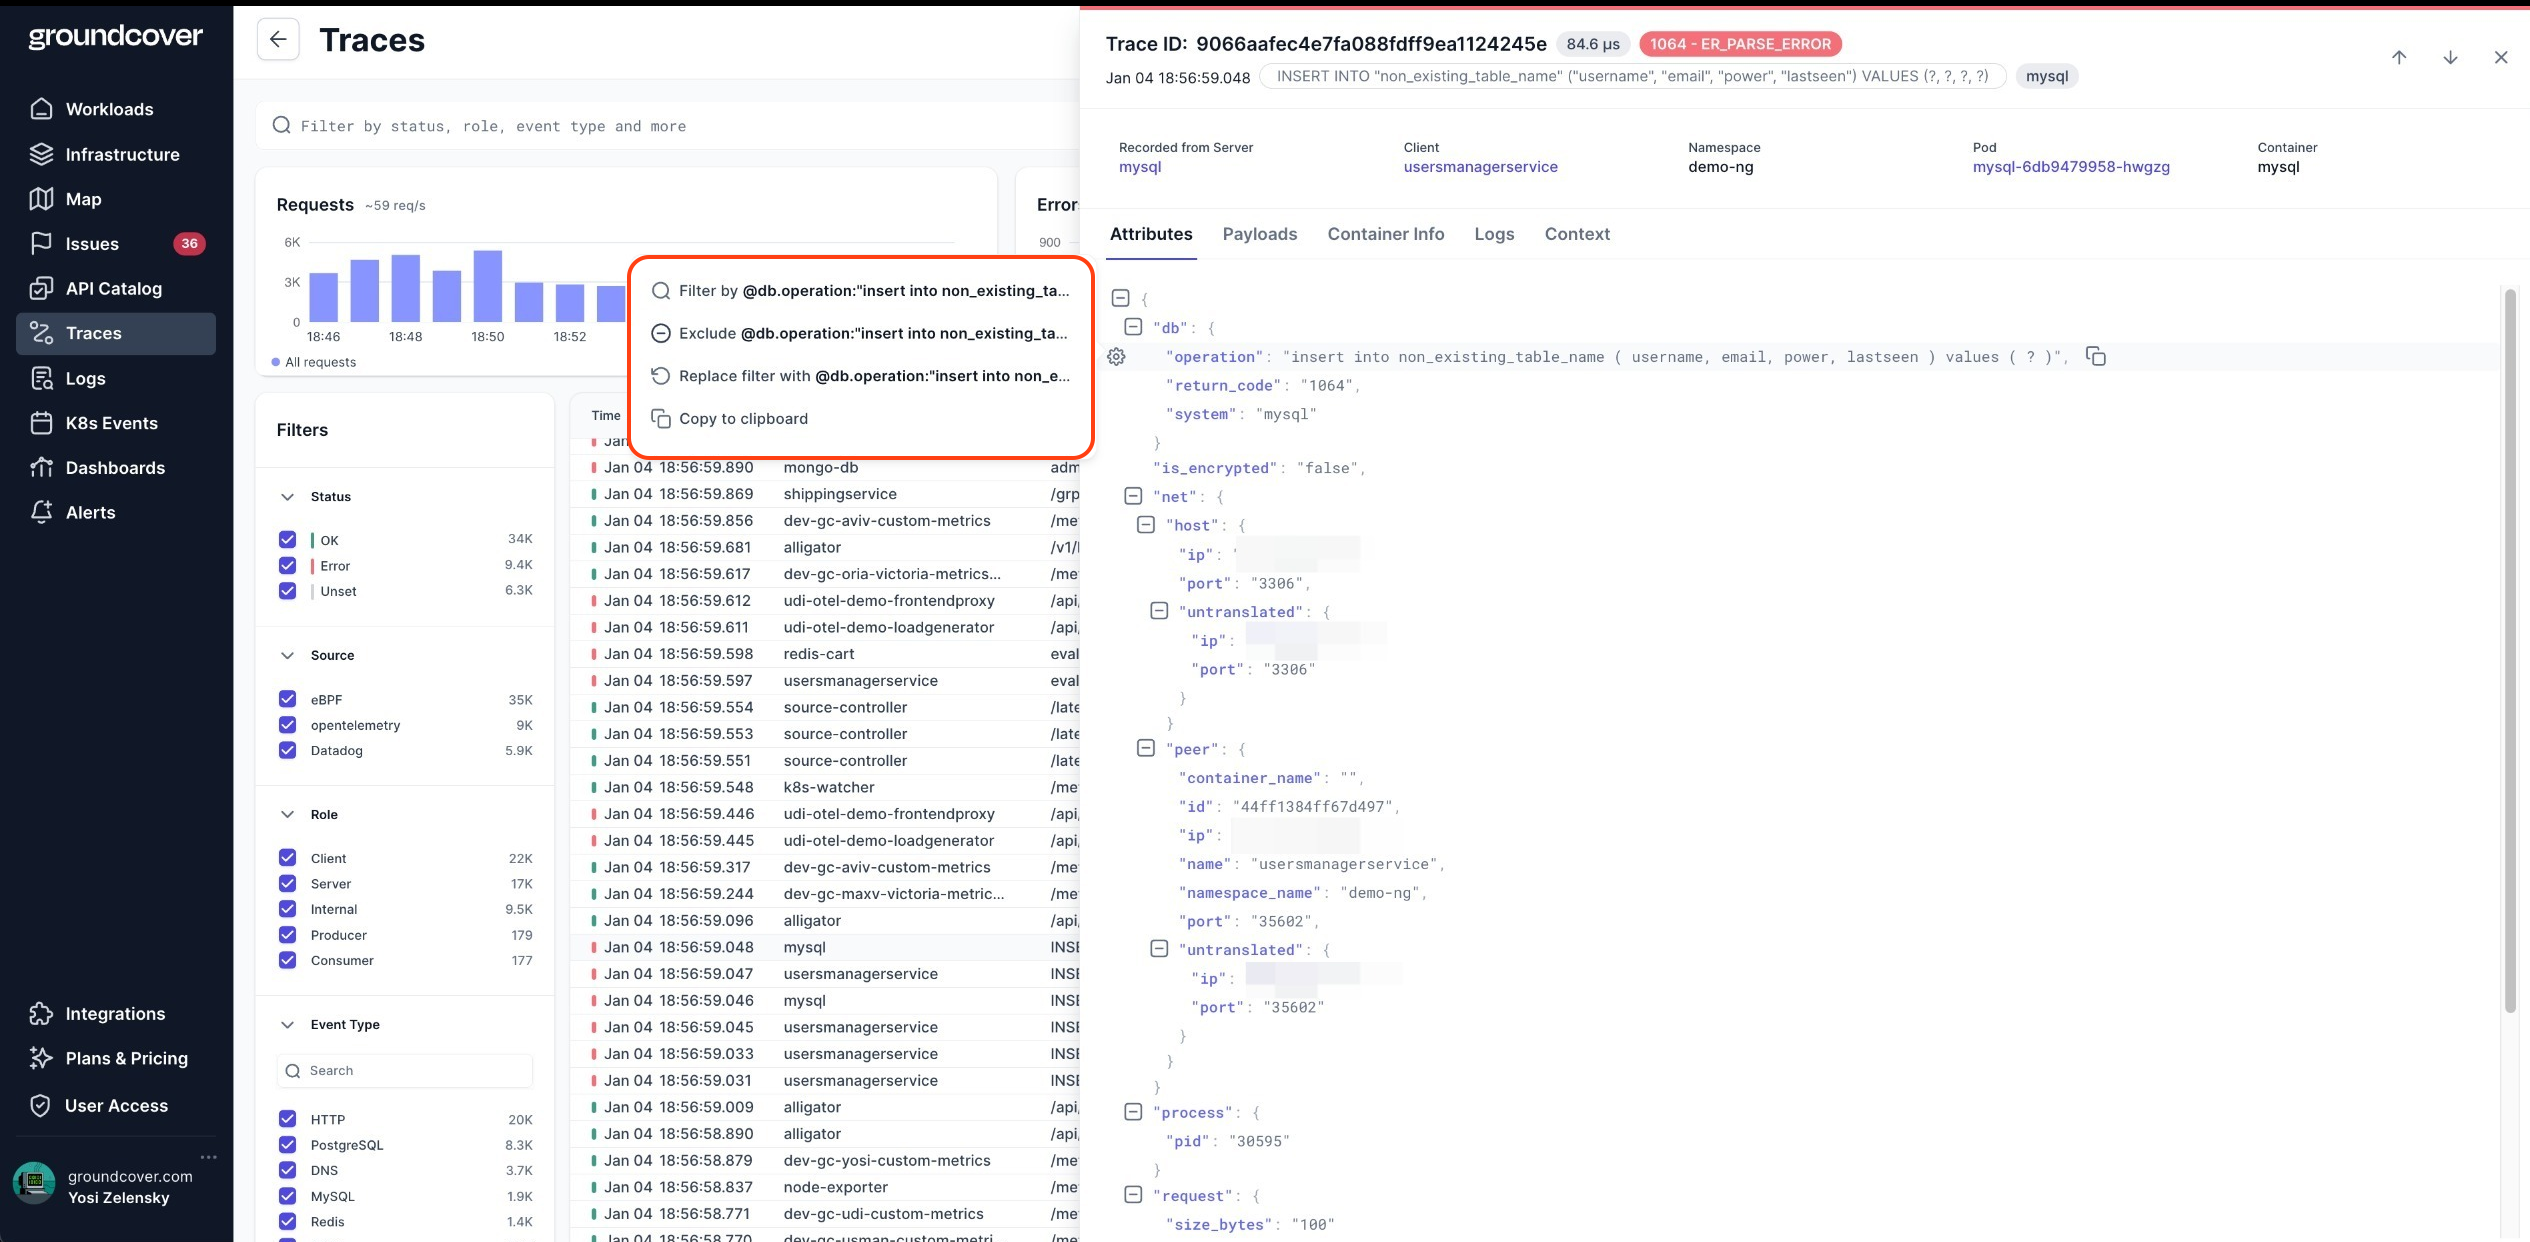Screen dimensions: 2530x1242
Task: Open the usersmanagerservice client link
Action: (x=1480, y=167)
